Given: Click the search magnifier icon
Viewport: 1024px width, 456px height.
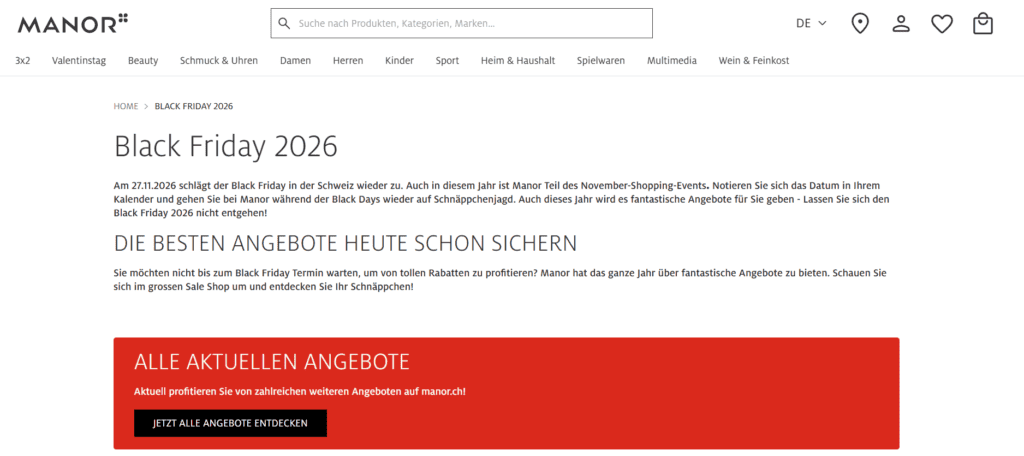Looking at the screenshot, I should pyautogui.click(x=283, y=24).
